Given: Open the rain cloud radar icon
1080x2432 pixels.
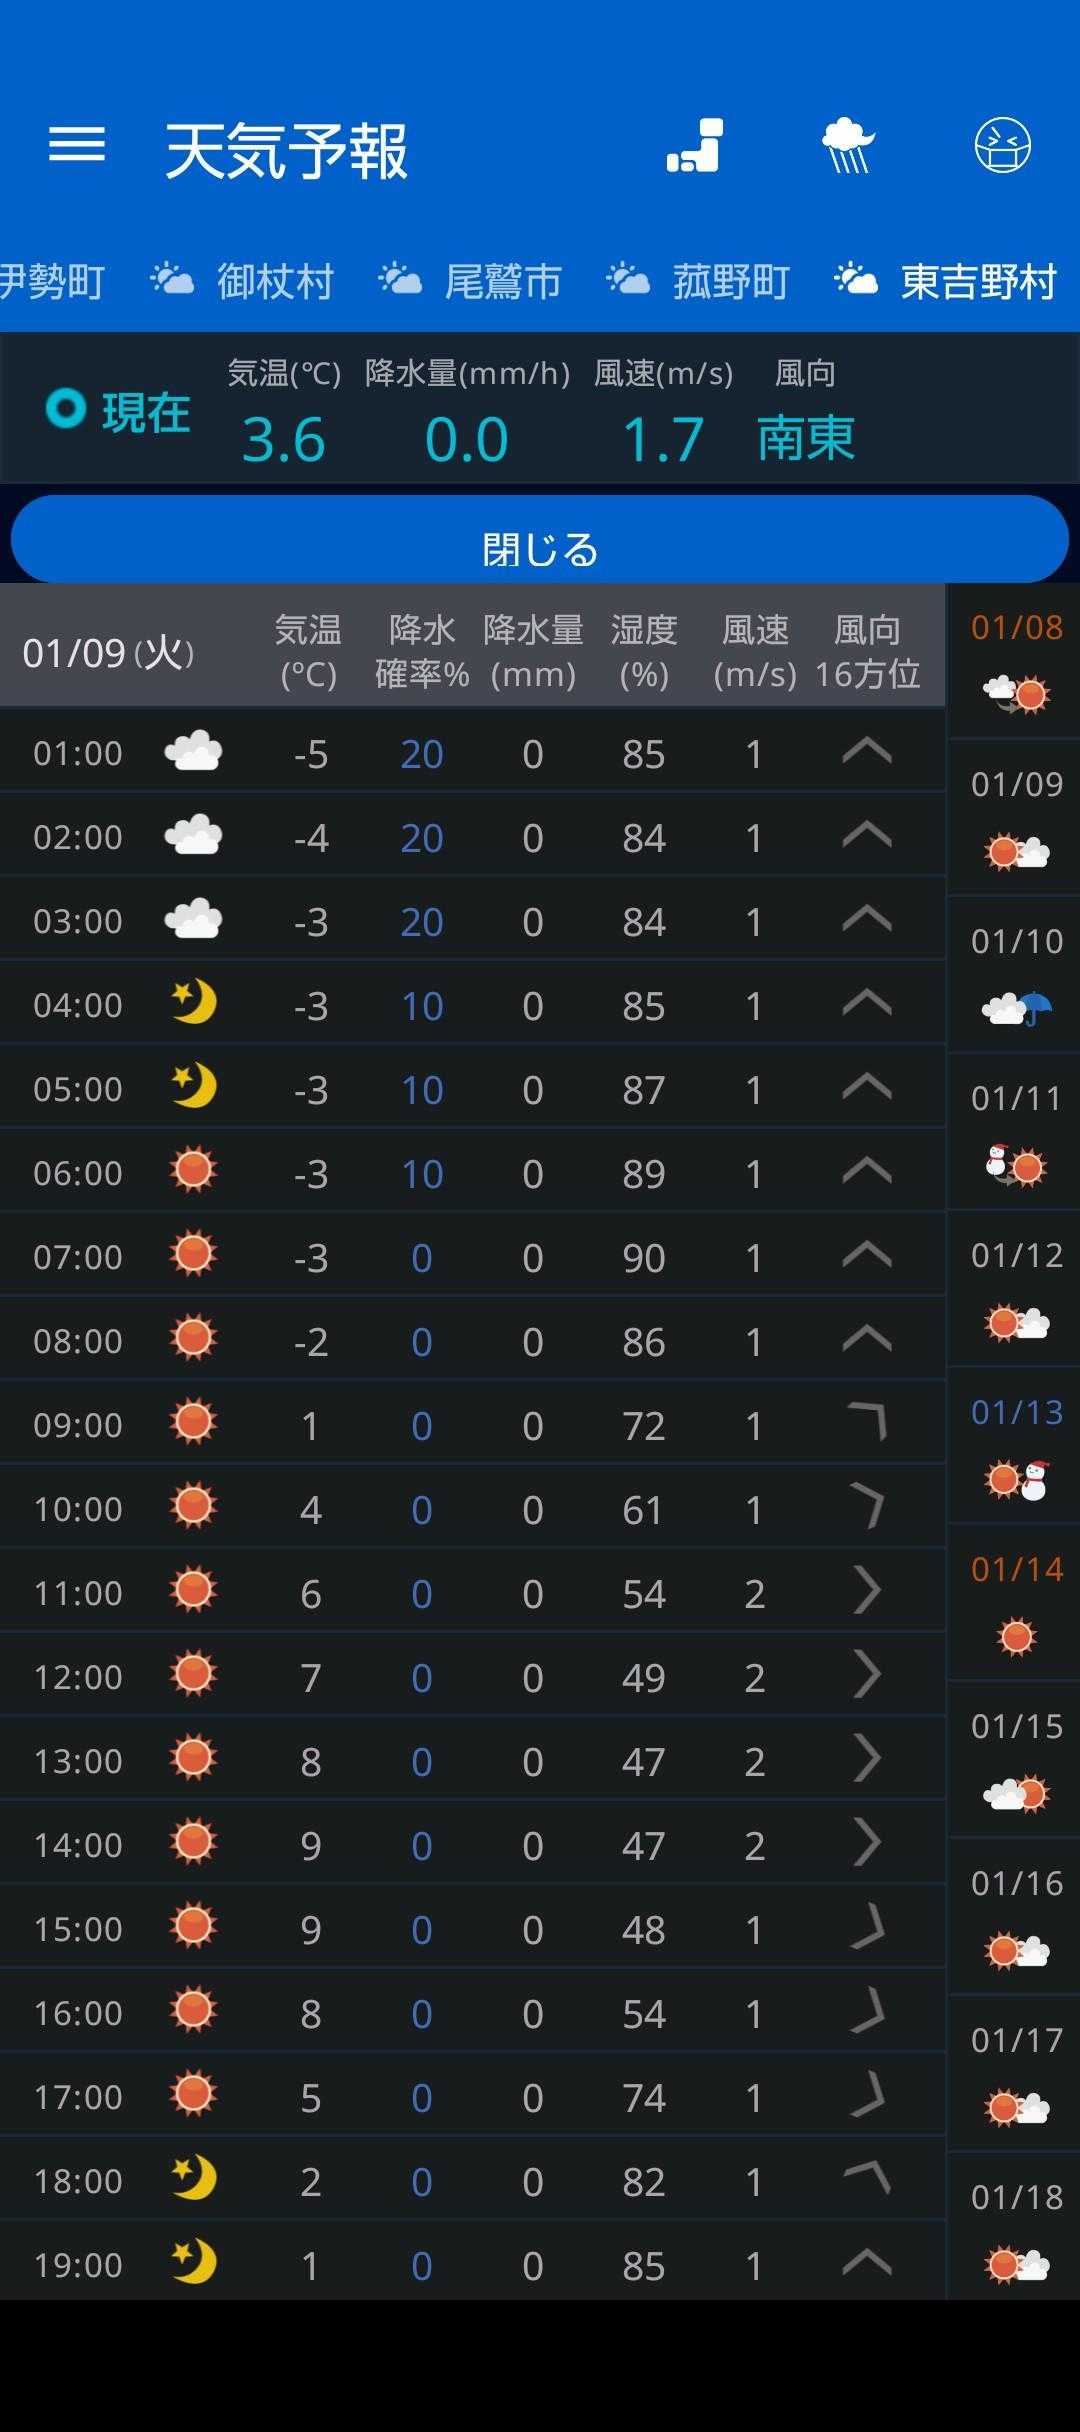Looking at the screenshot, I should pyautogui.click(x=848, y=147).
